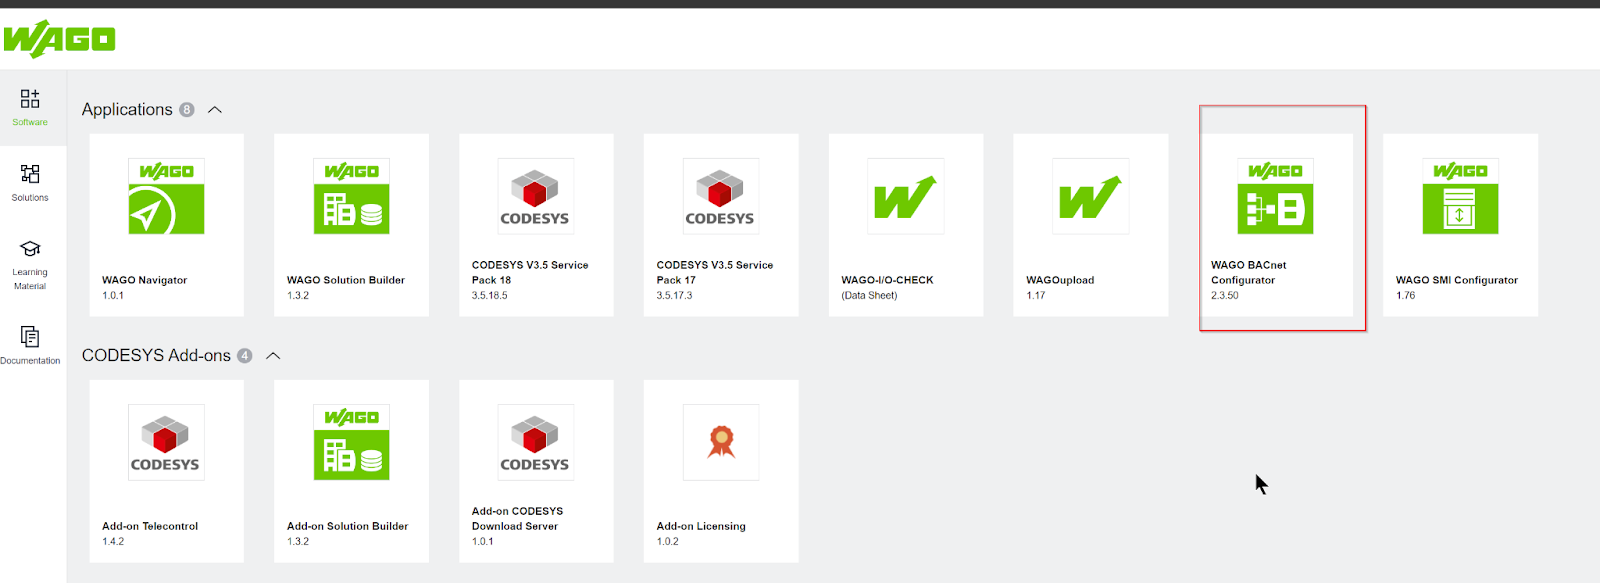This screenshot has height=583, width=1600.
Task: Click the CODESYS Add-ons count badge 4
Action: click(245, 356)
